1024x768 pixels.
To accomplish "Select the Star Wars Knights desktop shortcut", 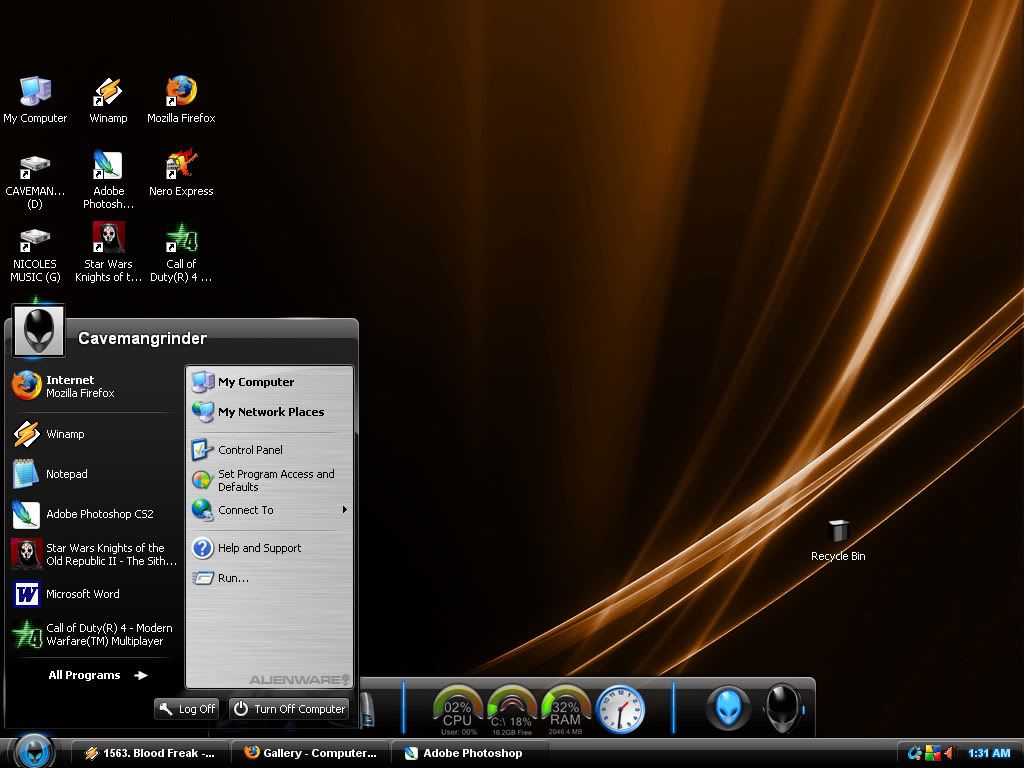I will pos(108,253).
